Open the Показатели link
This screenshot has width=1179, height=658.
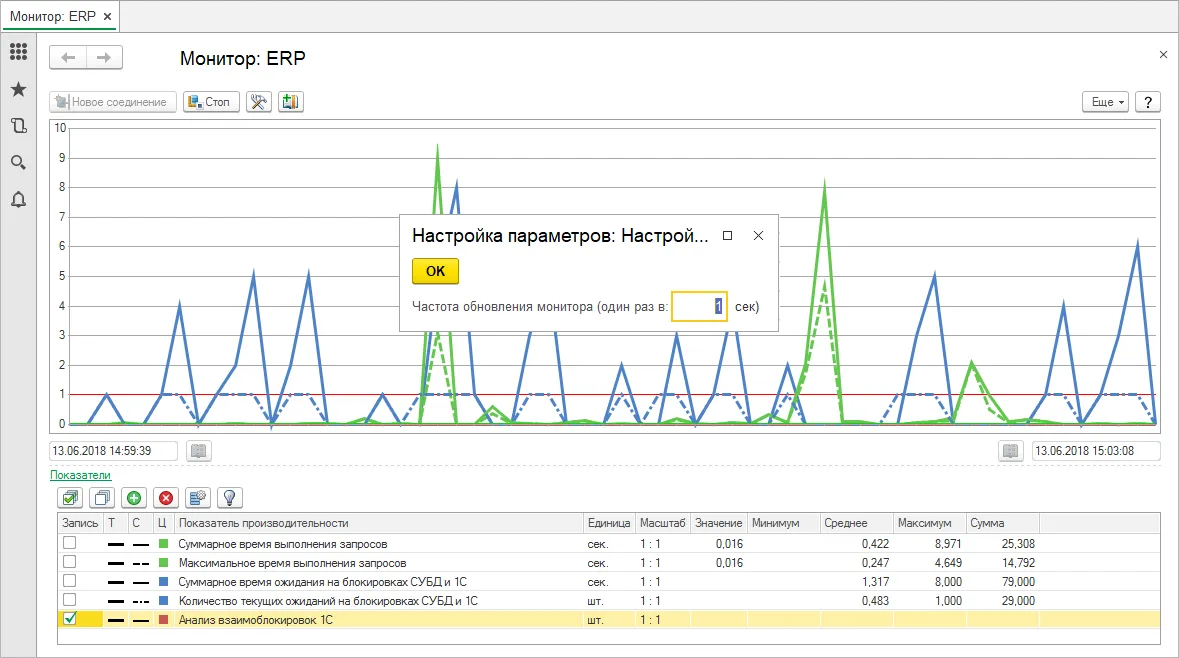(80, 475)
